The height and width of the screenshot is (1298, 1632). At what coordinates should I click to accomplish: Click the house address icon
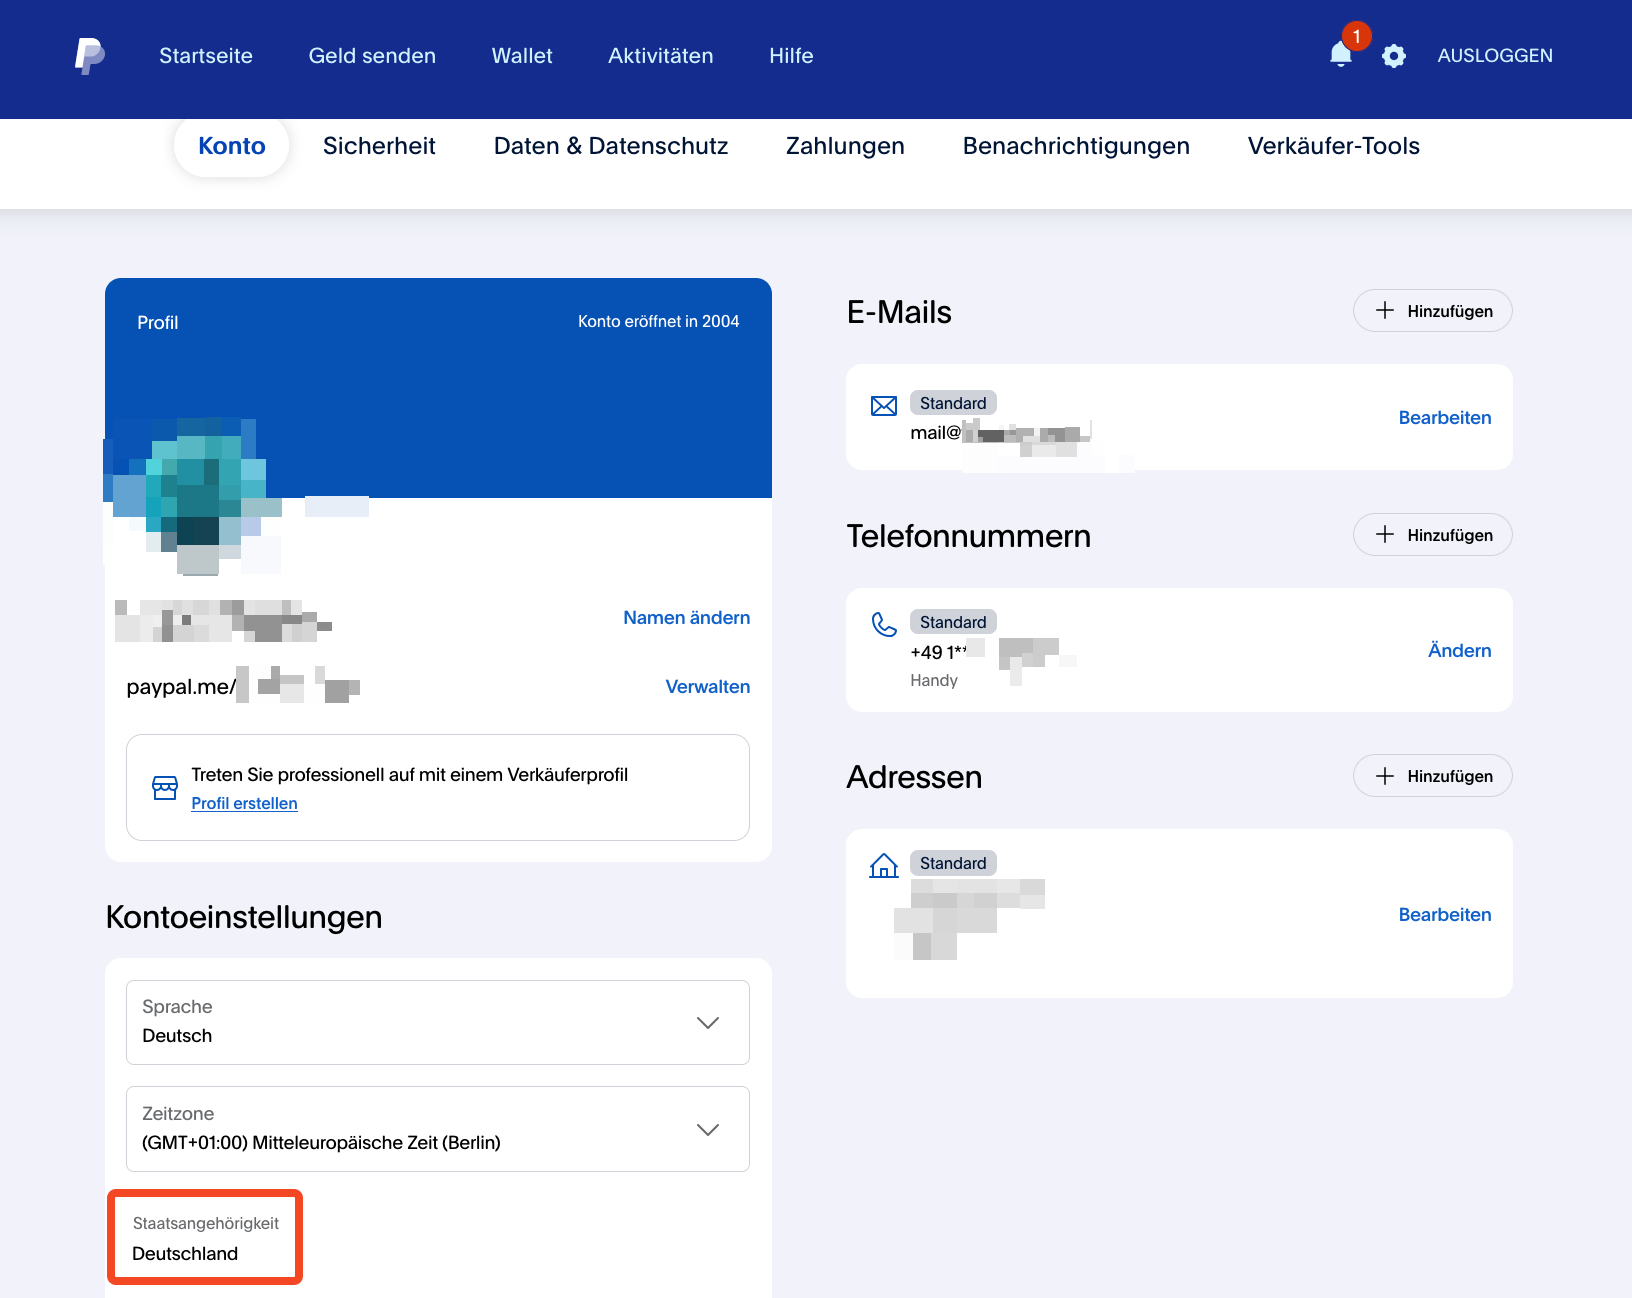tap(884, 865)
